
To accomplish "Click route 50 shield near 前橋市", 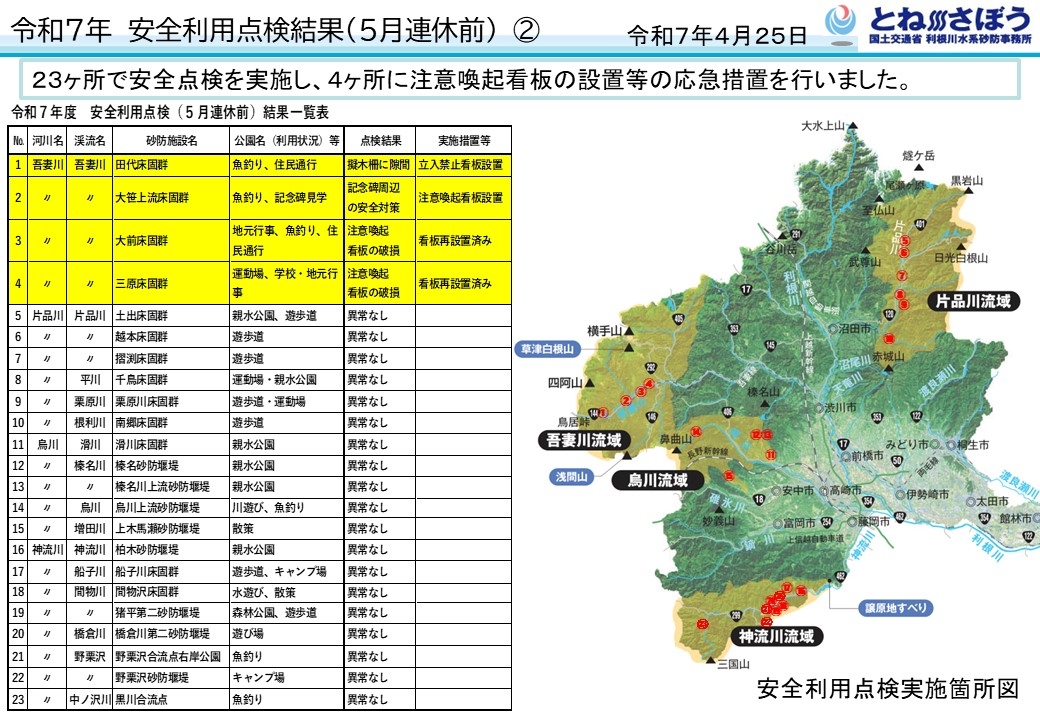I will coord(897,460).
